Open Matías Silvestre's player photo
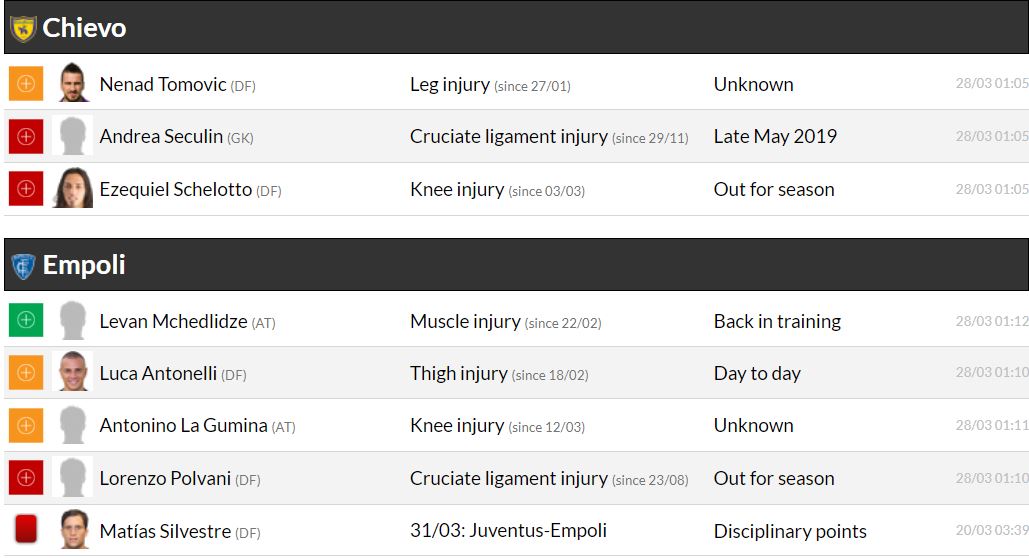 point(72,530)
